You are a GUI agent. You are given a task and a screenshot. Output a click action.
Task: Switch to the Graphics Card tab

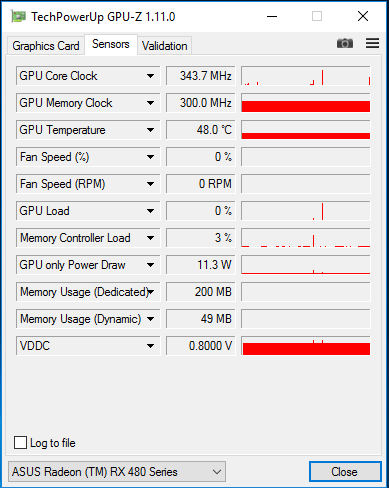pos(46,46)
